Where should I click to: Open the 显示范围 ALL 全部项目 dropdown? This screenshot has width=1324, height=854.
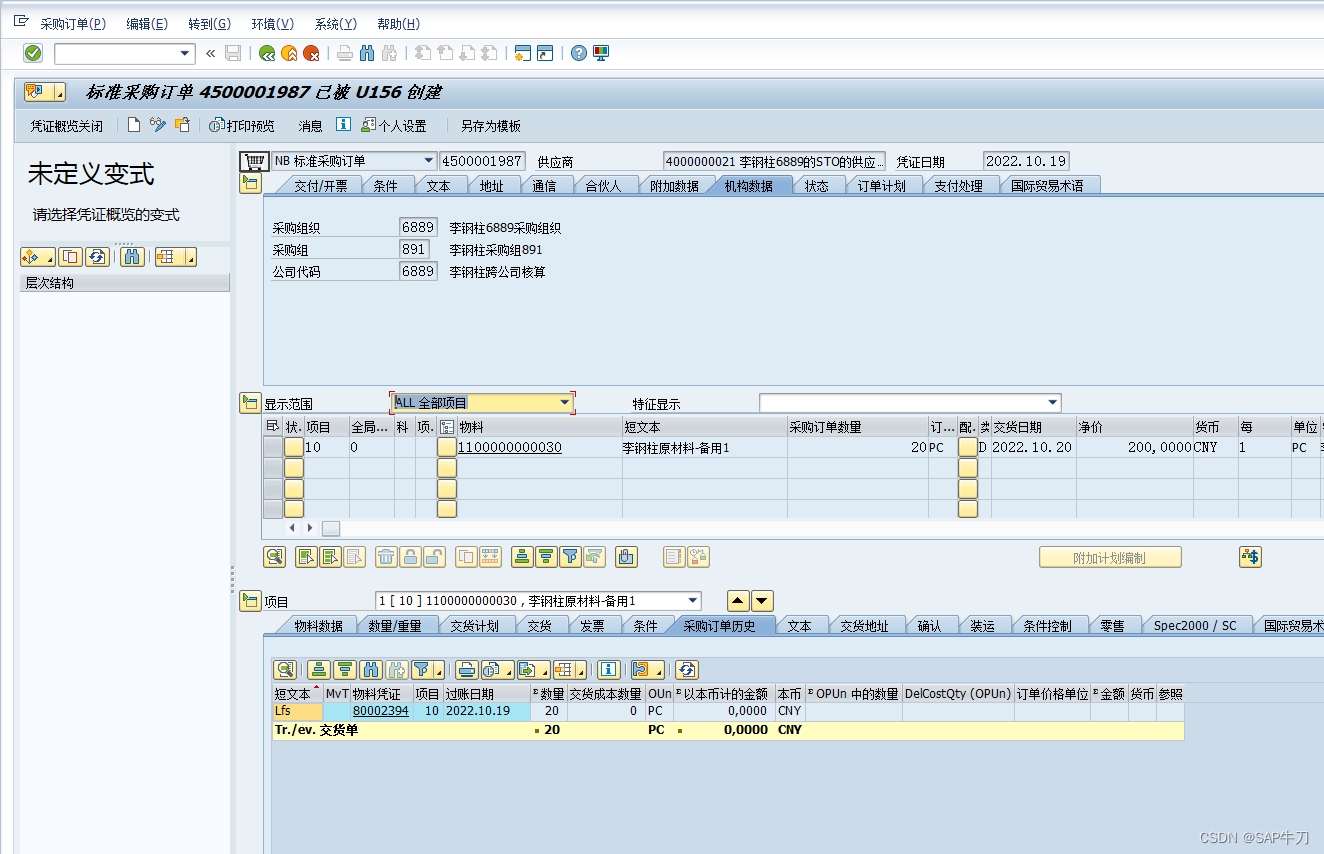pos(565,402)
